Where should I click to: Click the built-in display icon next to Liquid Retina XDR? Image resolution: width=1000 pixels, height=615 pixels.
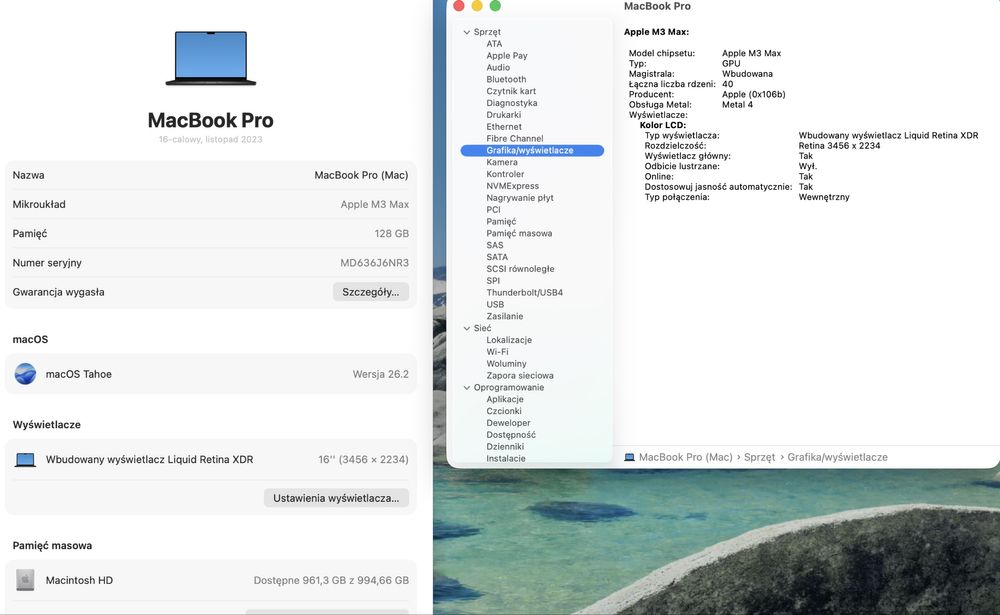click(26, 459)
